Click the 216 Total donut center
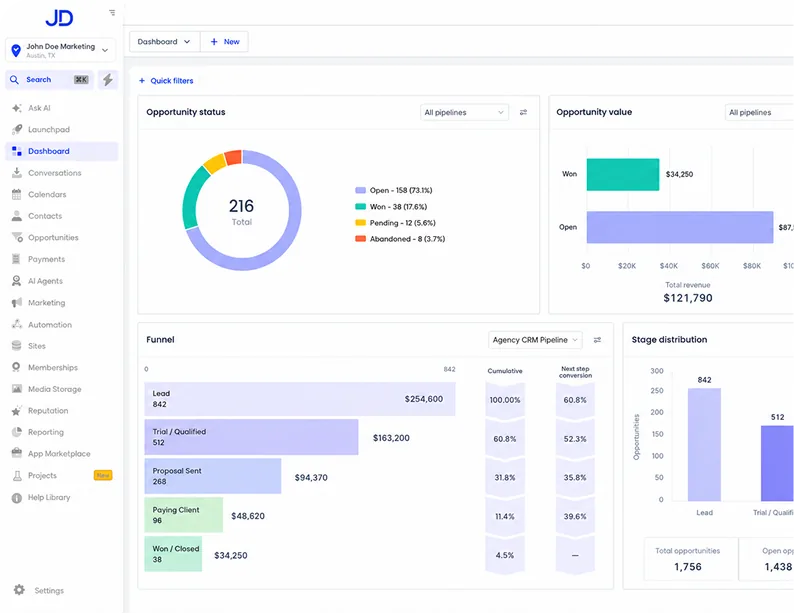This screenshot has height=614, width=794. [242, 212]
